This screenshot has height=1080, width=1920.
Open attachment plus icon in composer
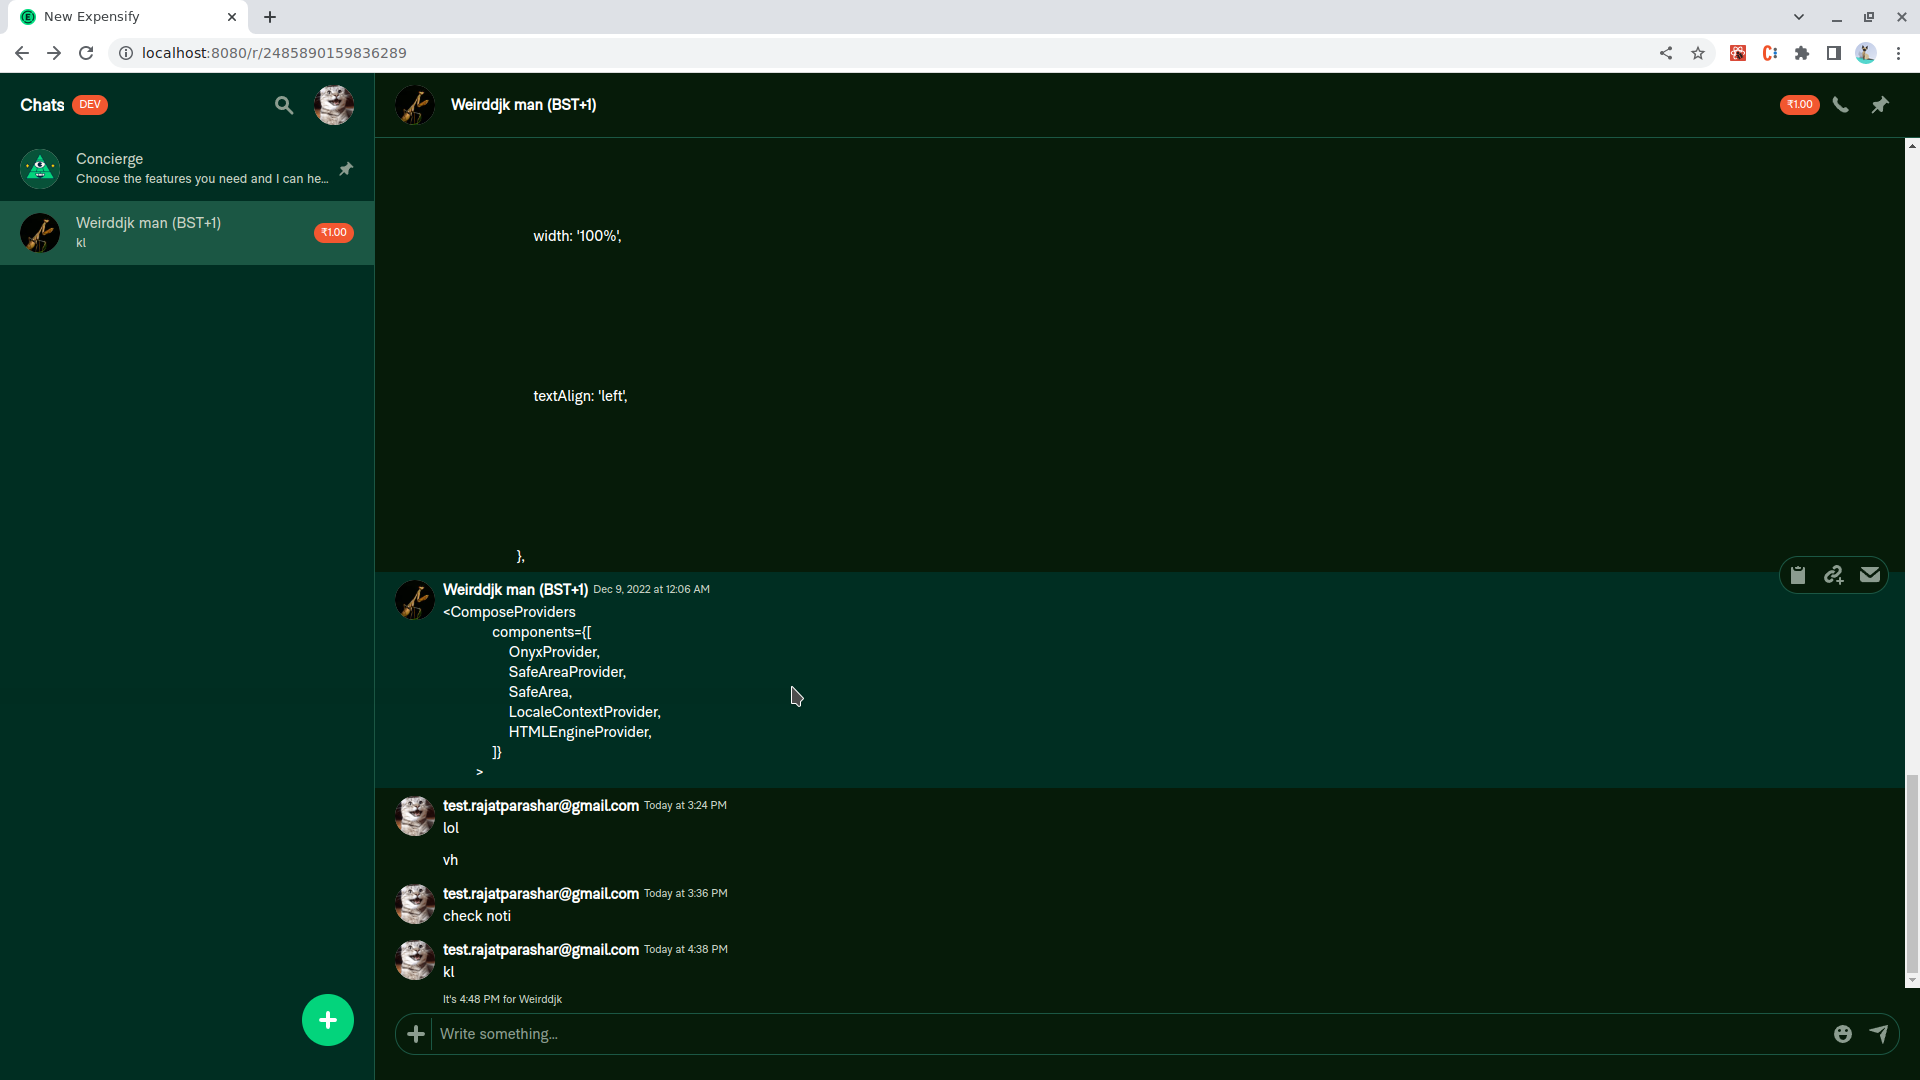(x=416, y=1034)
